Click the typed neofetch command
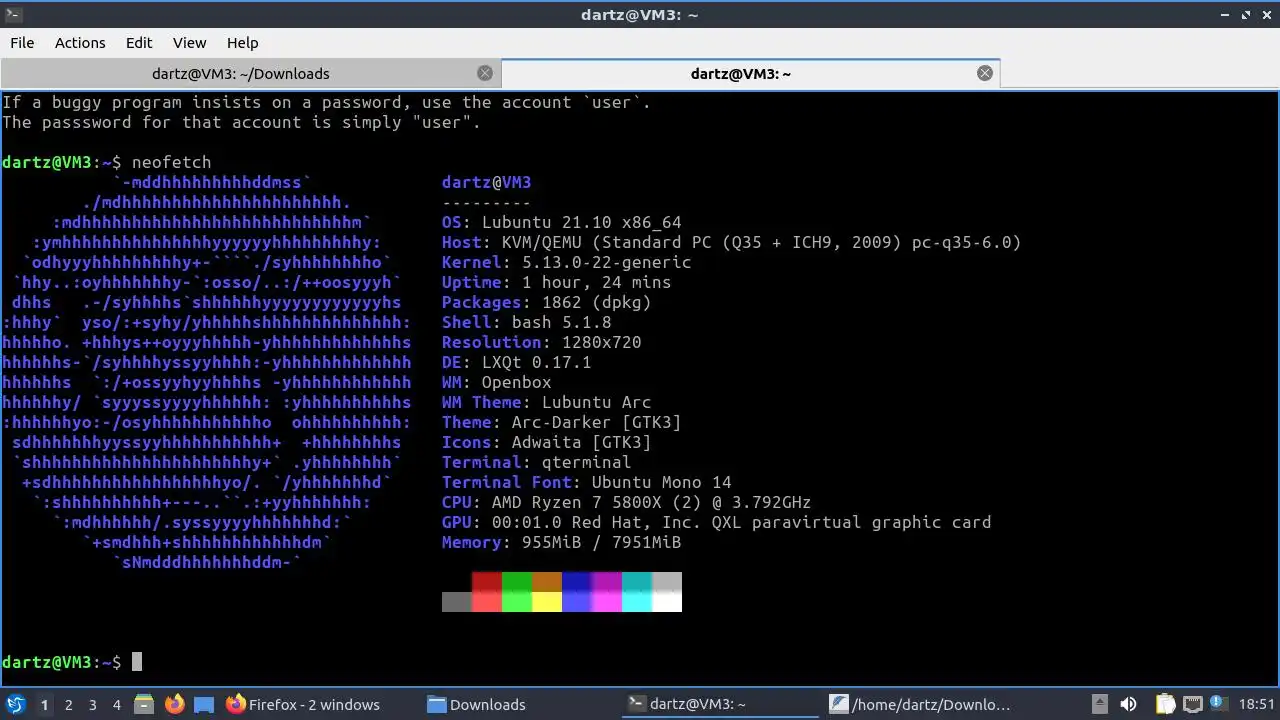1280x720 pixels. (x=171, y=162)
